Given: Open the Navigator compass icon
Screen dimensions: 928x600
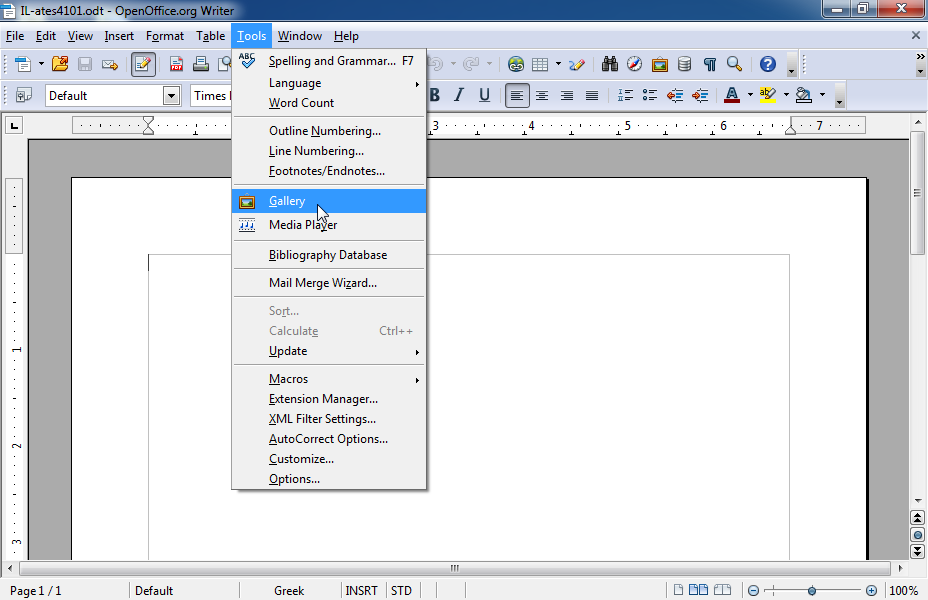Looking at the screenshot, I should tap(634, 64).
